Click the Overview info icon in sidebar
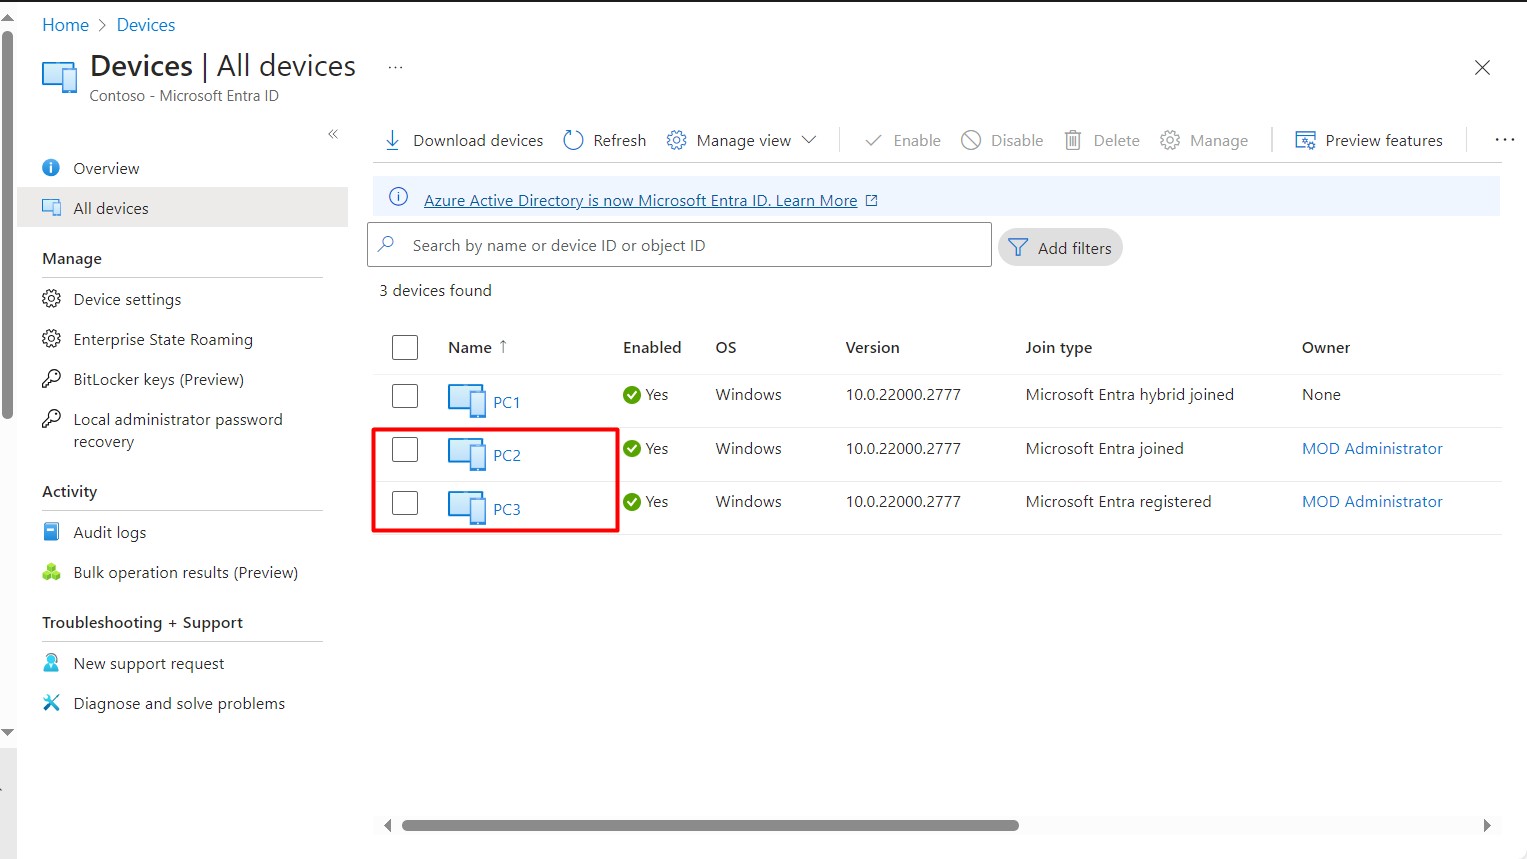The height and width of the screenshot is (859, 1527). tap(51, 168)
